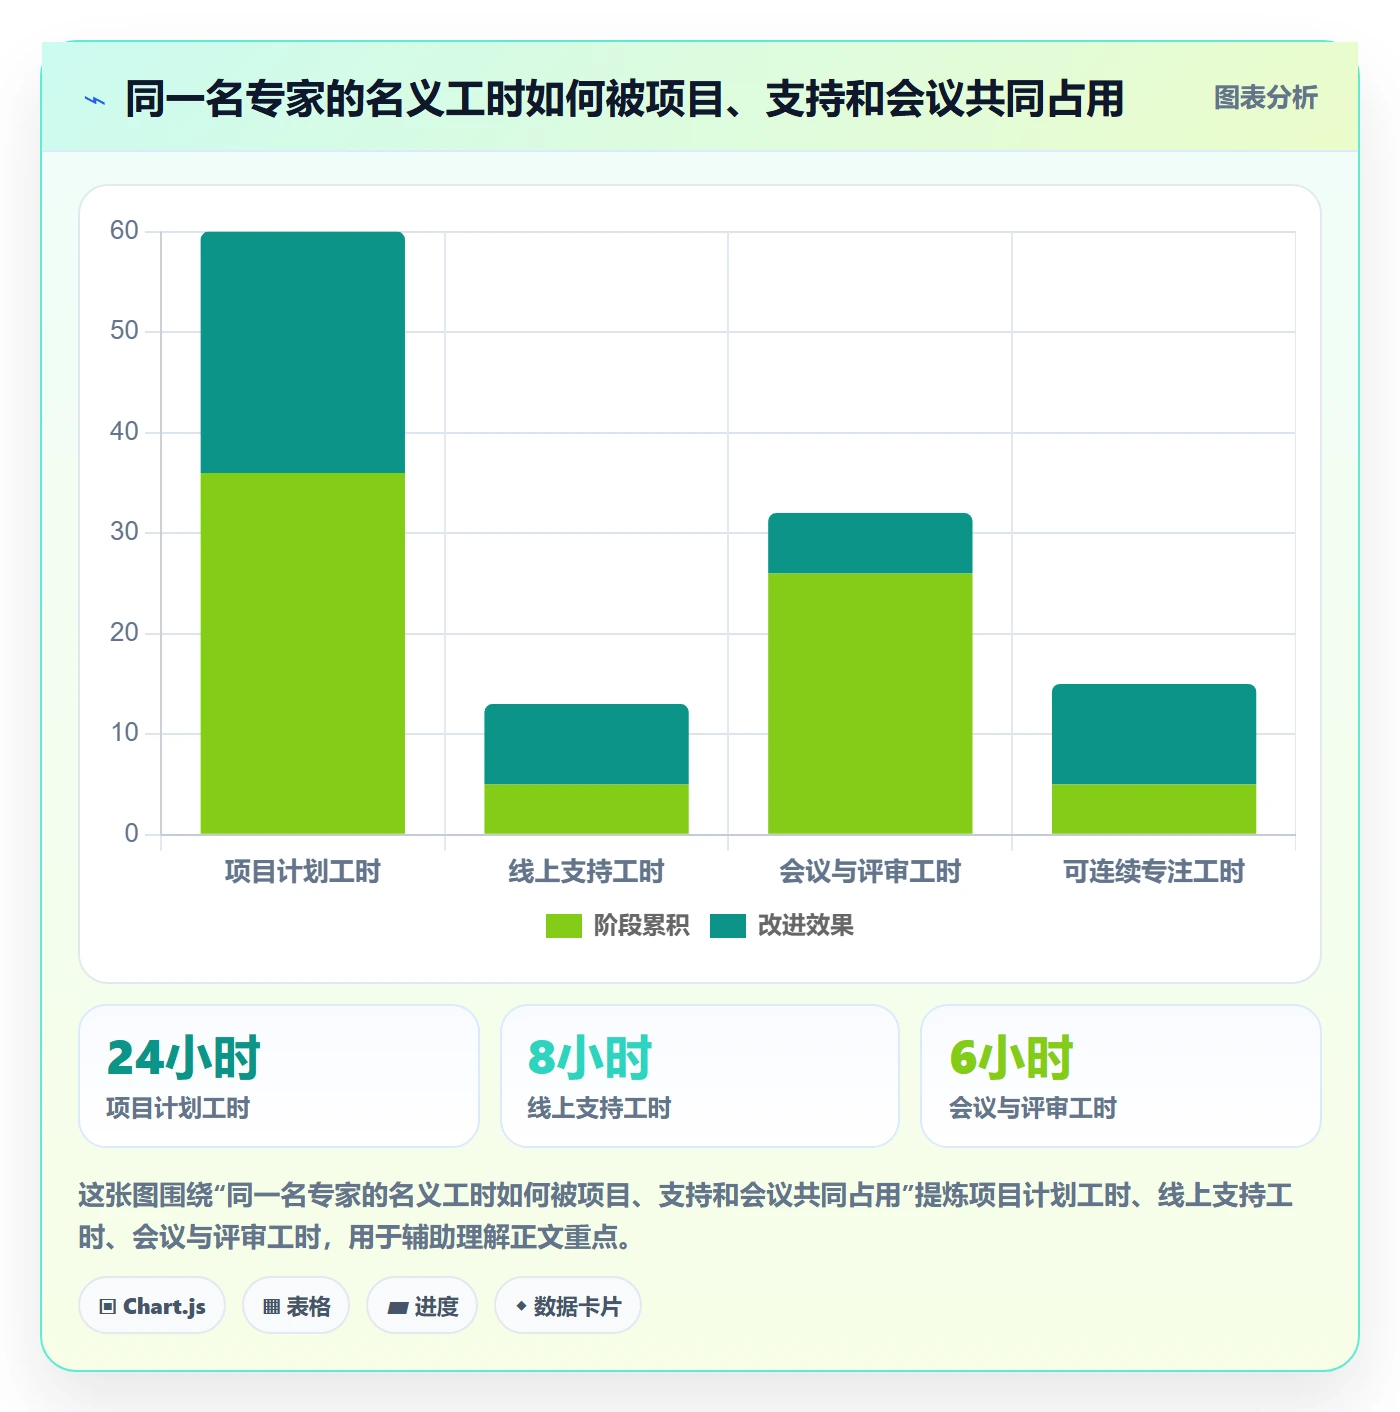
Task: Select the 进度 tag chip
Action: click(x=422, y=1306)
